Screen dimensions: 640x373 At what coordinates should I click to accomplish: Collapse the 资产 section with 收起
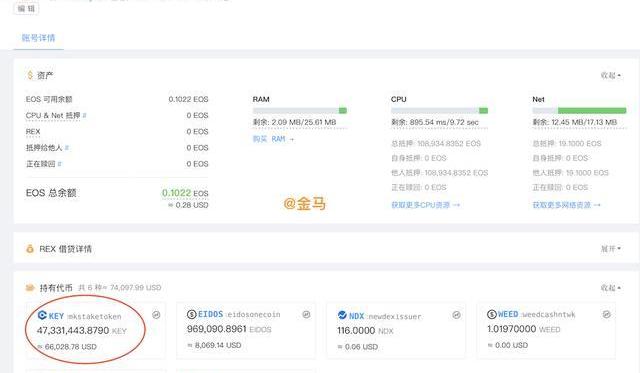tap(611, 75)
